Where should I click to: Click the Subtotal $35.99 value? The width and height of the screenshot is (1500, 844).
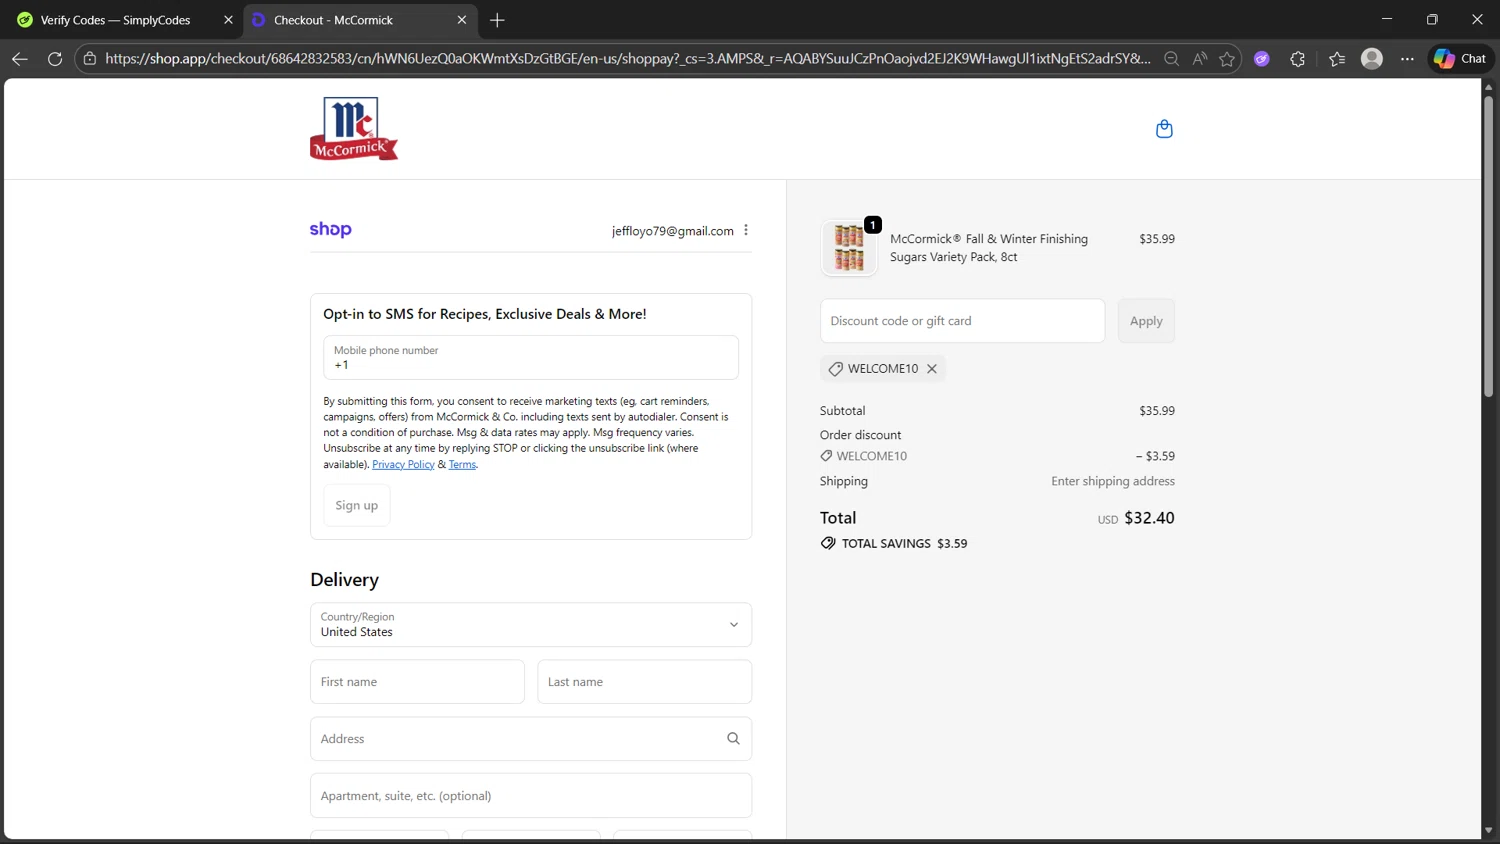pos(1157,411)
